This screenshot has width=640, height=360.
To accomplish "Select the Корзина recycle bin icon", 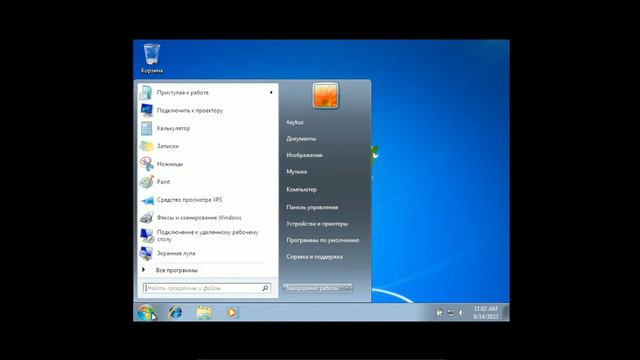I will [152, 58].
